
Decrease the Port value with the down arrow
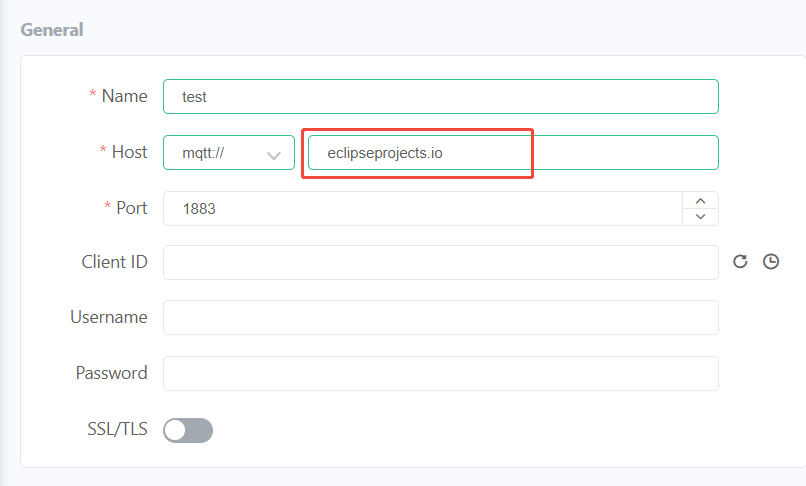click(x=700, y=216)
